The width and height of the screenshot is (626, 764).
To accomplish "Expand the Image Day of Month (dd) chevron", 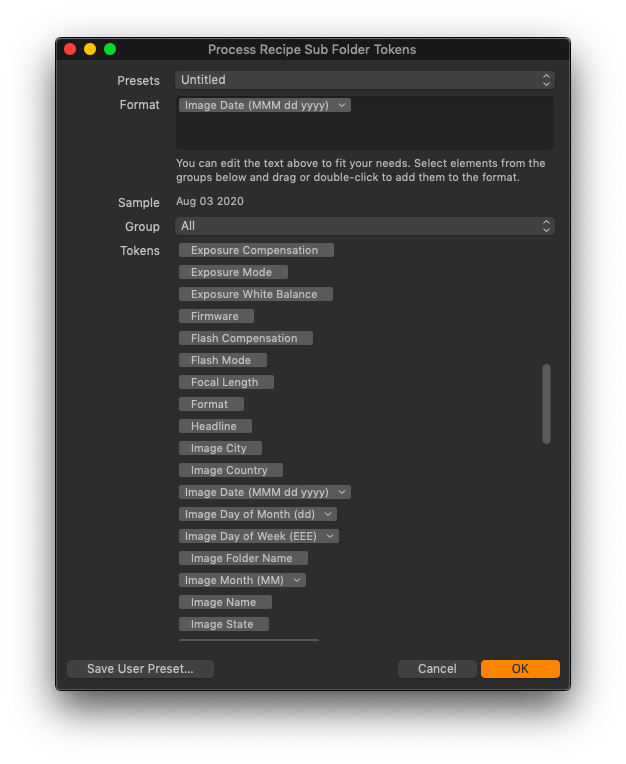I will coord(328,514).
